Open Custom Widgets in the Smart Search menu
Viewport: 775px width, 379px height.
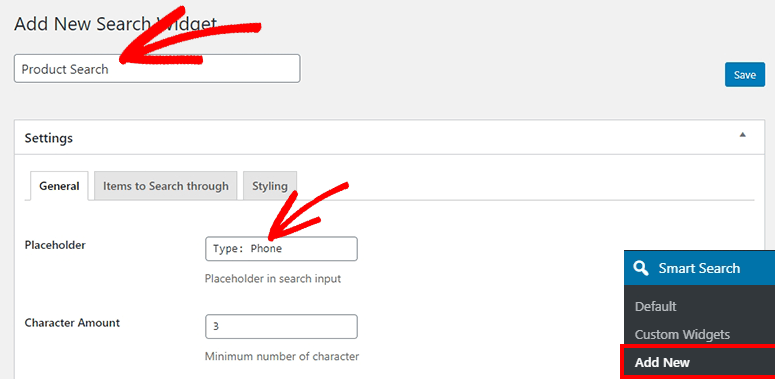(682, 335)
